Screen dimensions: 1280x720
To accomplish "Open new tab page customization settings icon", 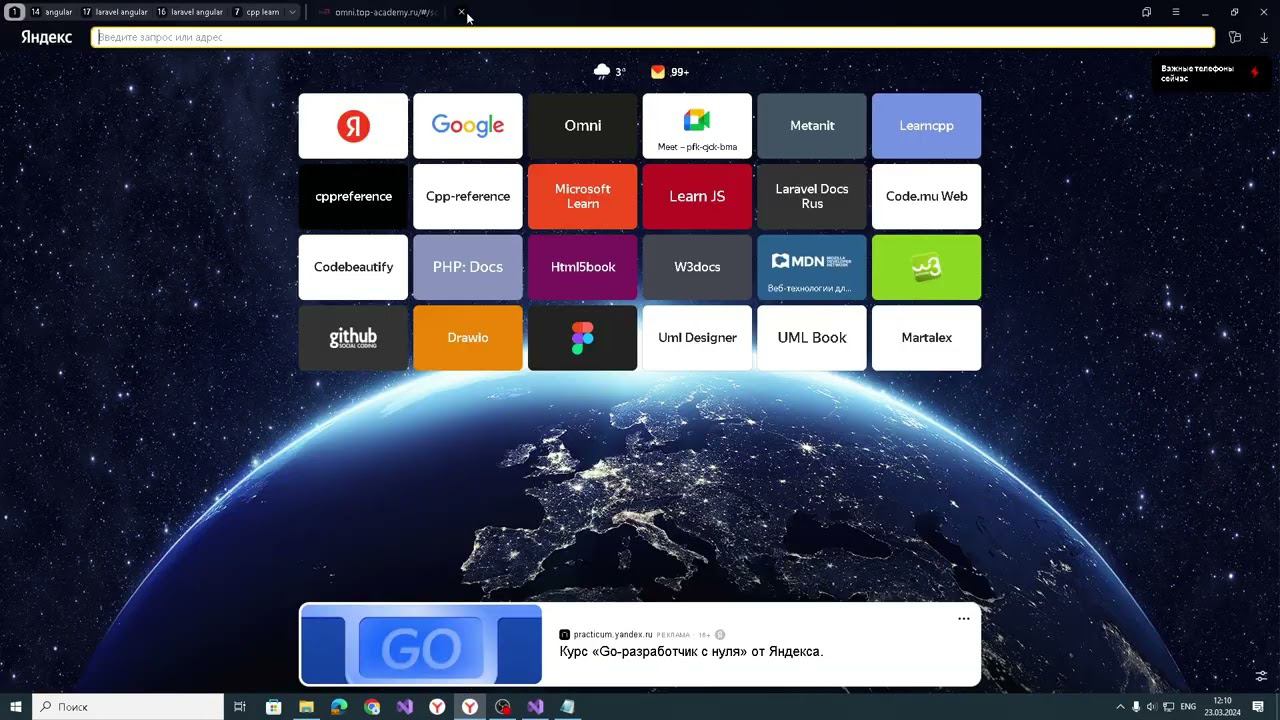I will pyautogui.click(x=1262, y=676).
